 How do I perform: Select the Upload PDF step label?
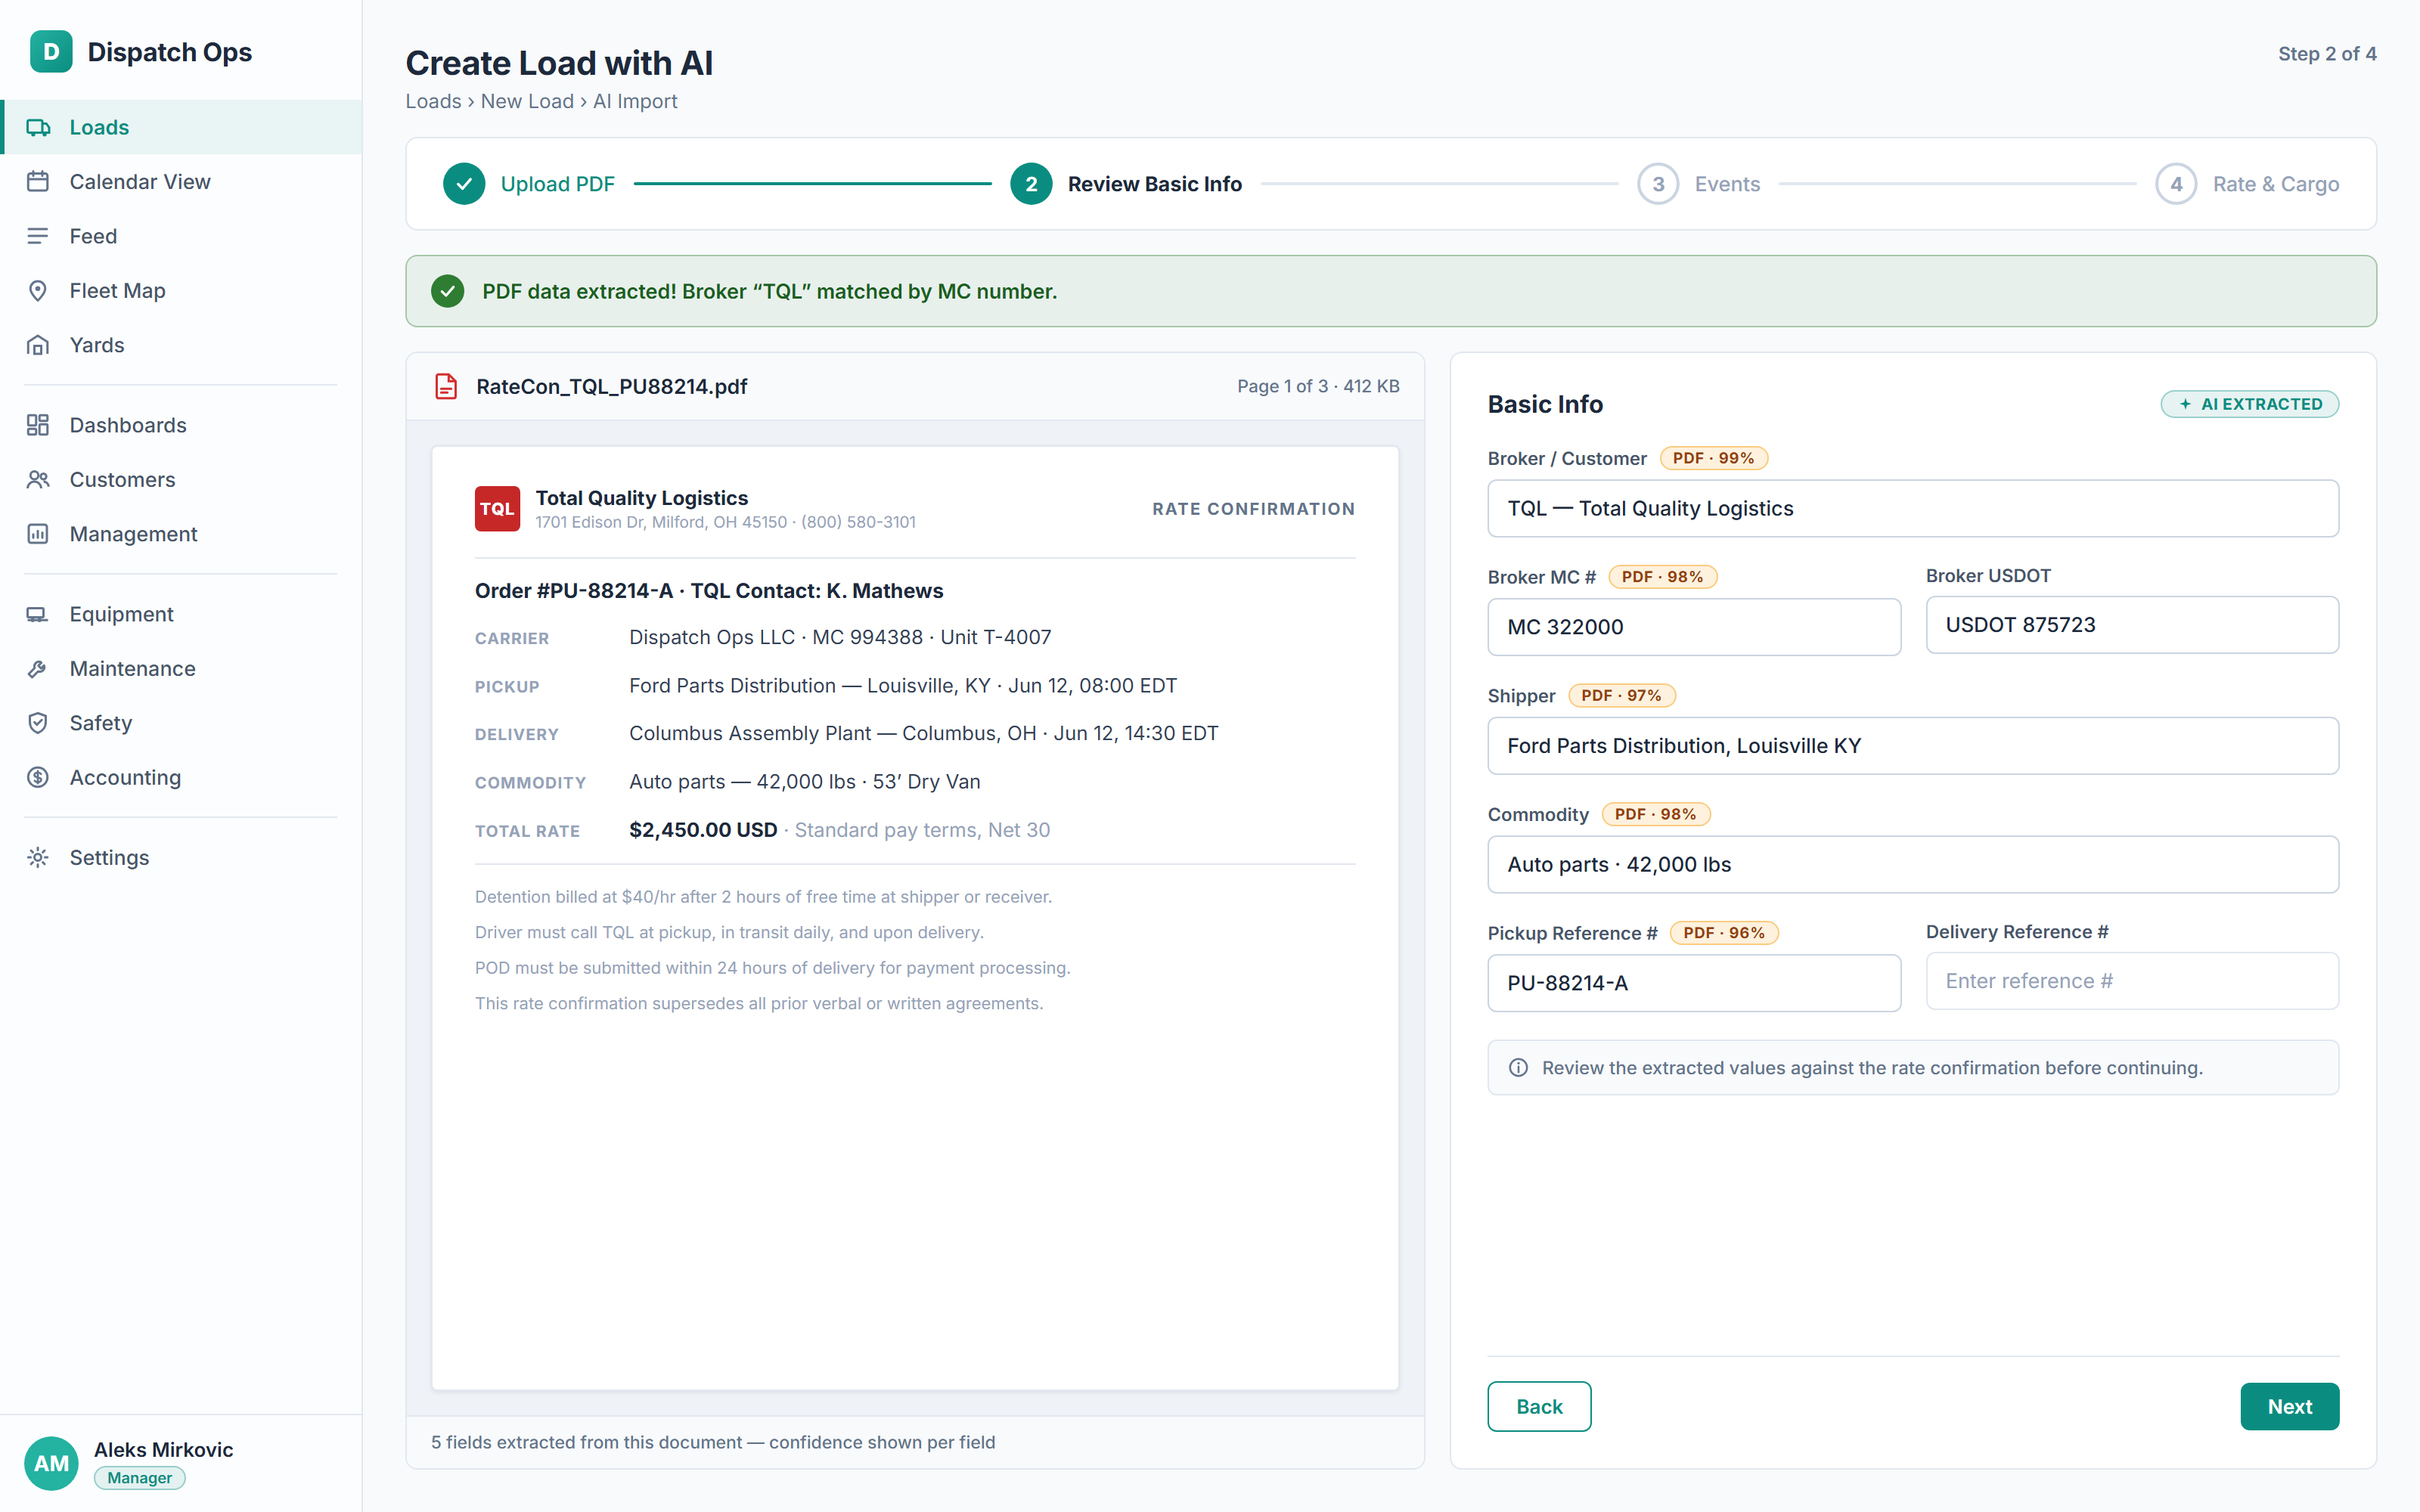pyautogui.click(x=558, y=184)
